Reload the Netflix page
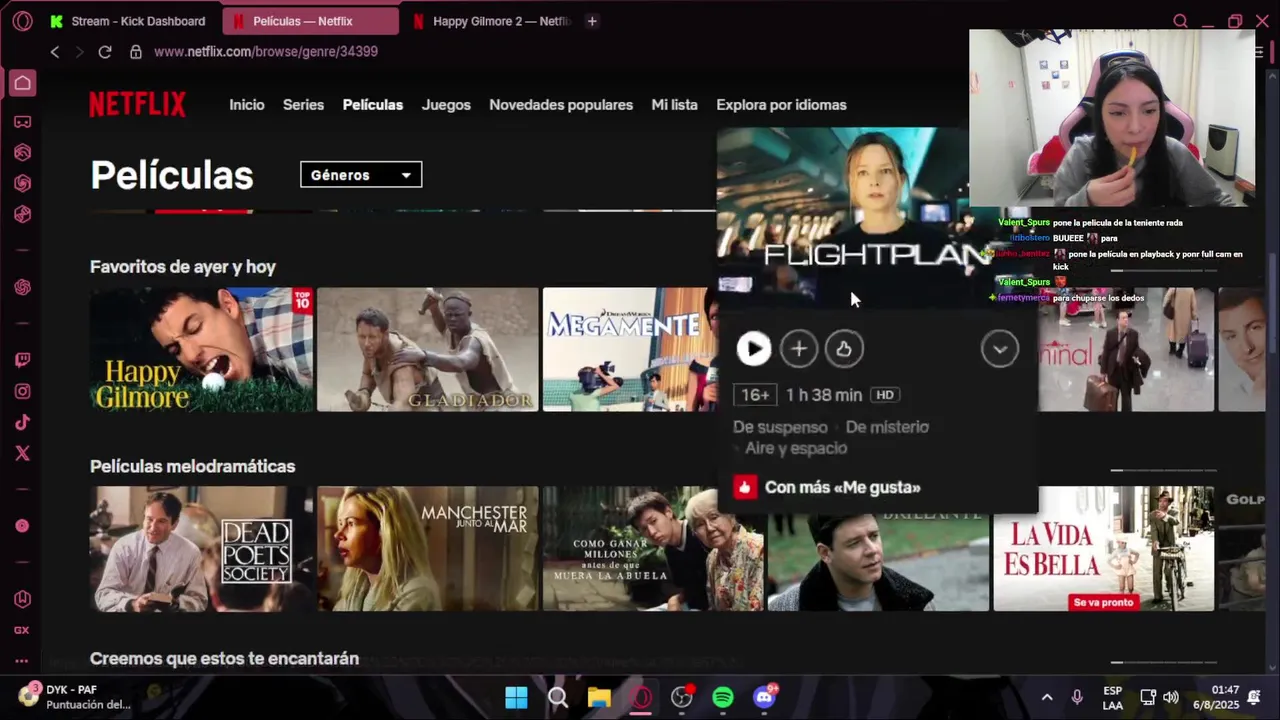This screenshot has height=720, width=1280. 105,51
